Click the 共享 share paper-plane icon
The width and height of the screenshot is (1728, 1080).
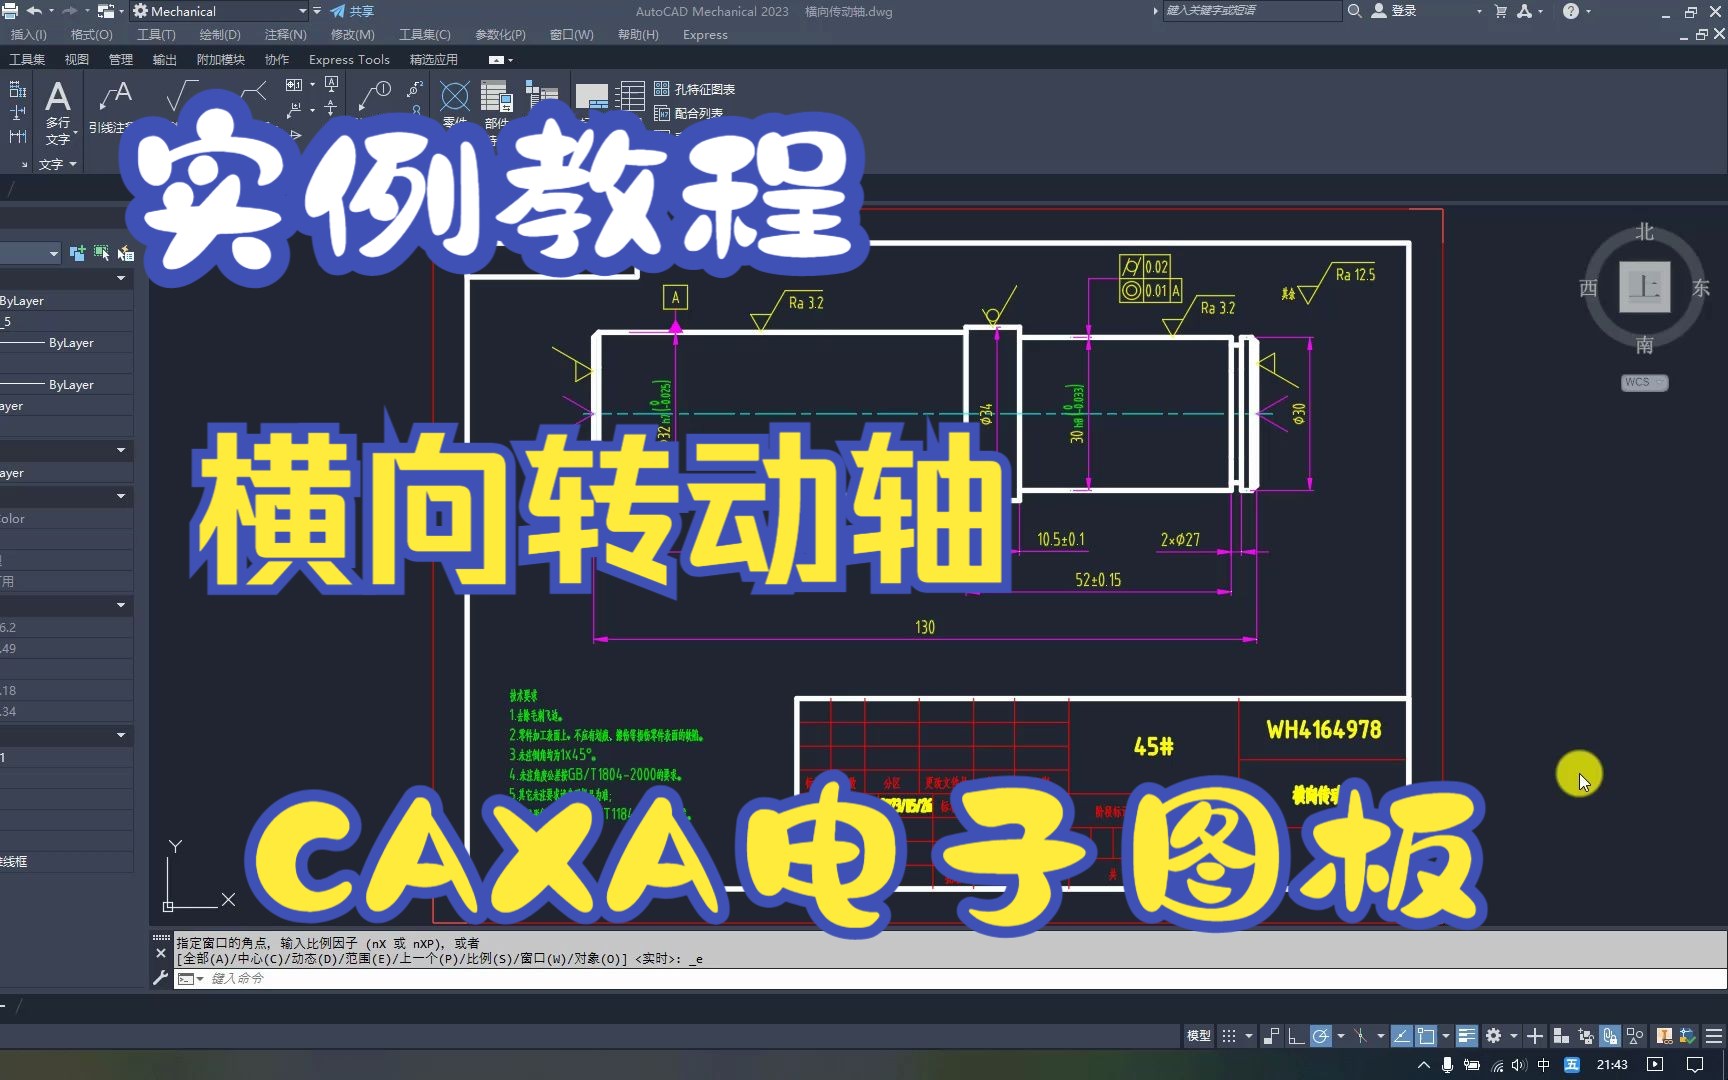pyautogui.click(x=338, y=11)
